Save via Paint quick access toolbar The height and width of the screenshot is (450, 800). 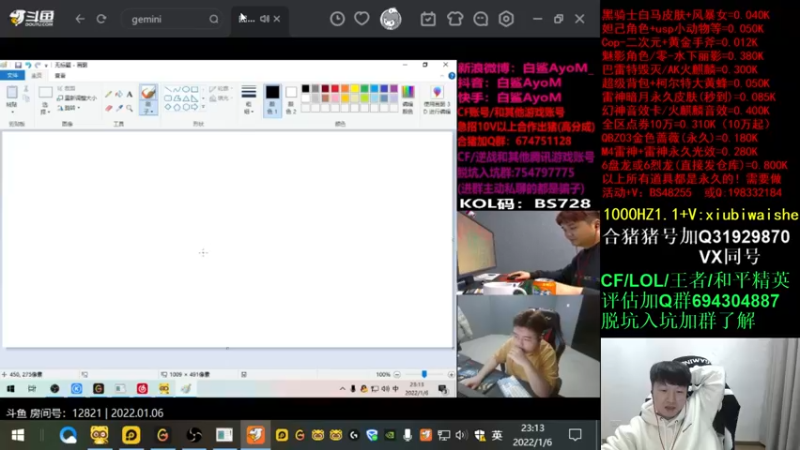[18, 65]
